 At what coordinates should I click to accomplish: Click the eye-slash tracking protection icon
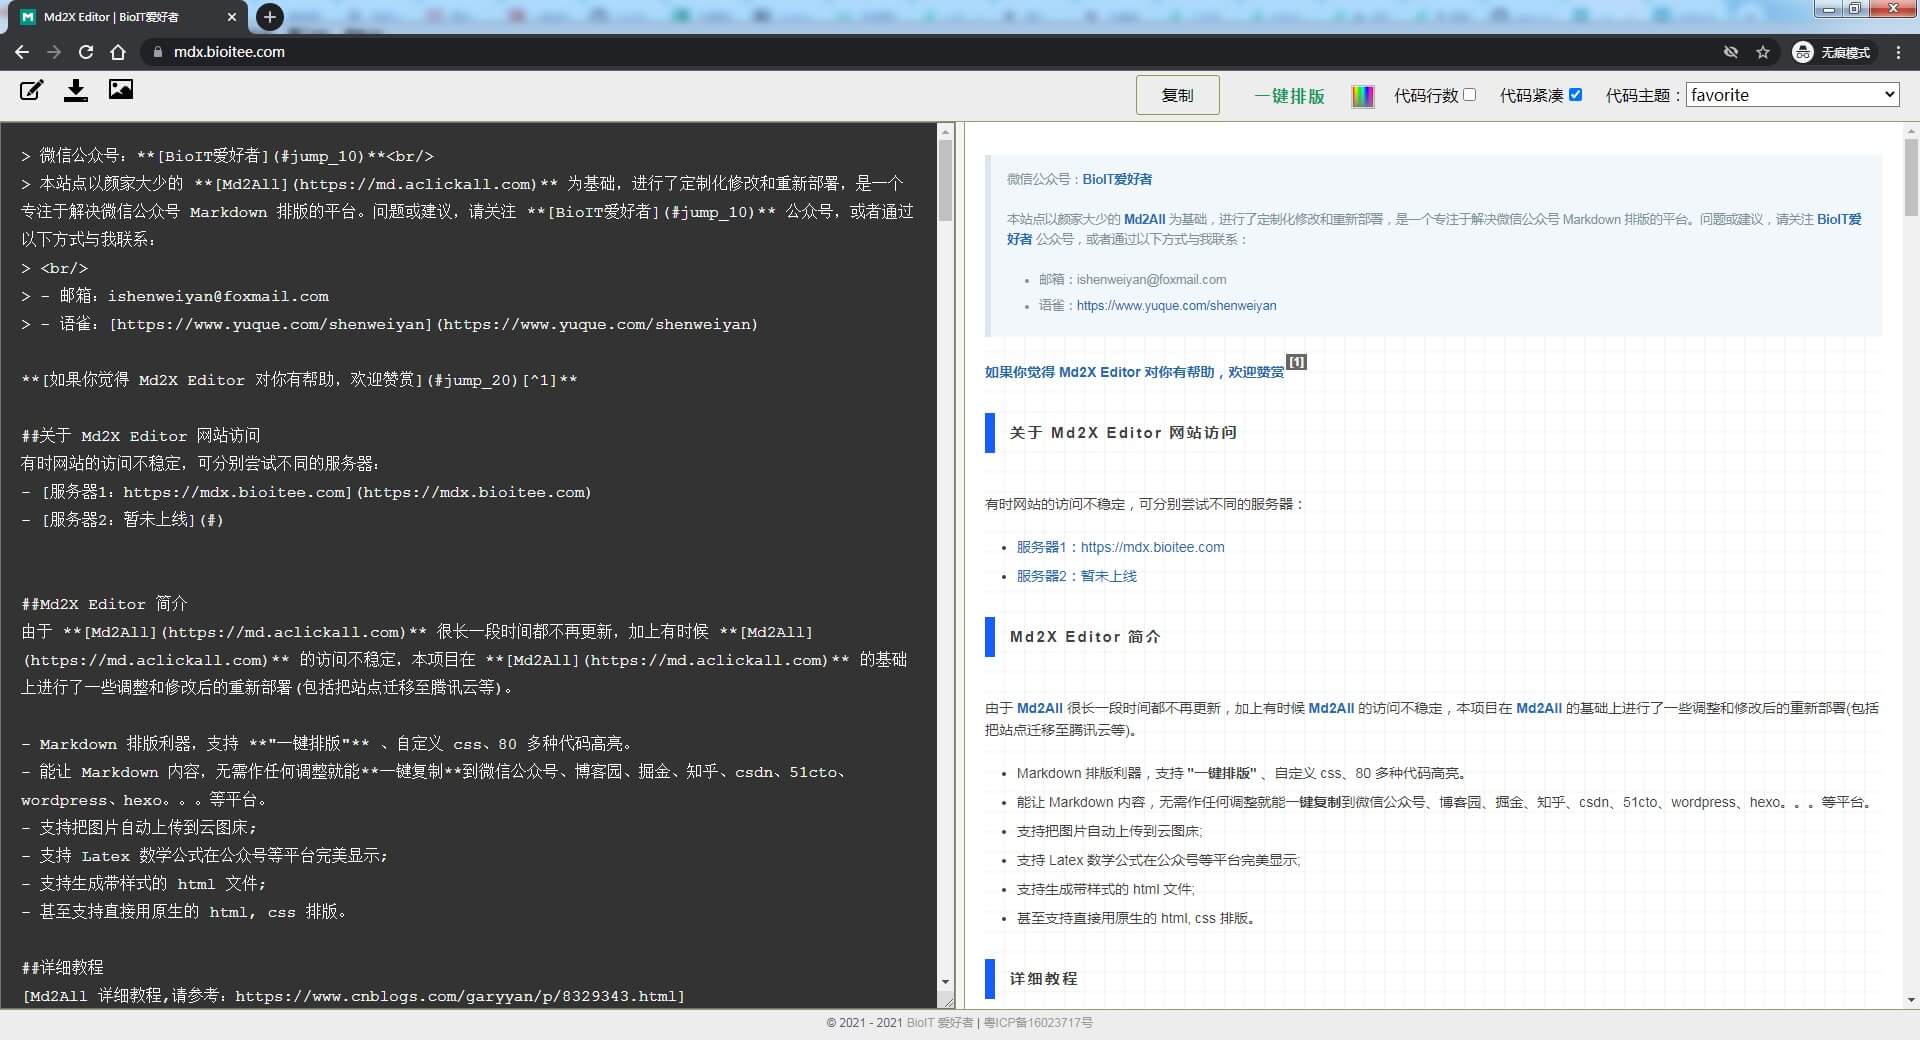coord(1731,52)
